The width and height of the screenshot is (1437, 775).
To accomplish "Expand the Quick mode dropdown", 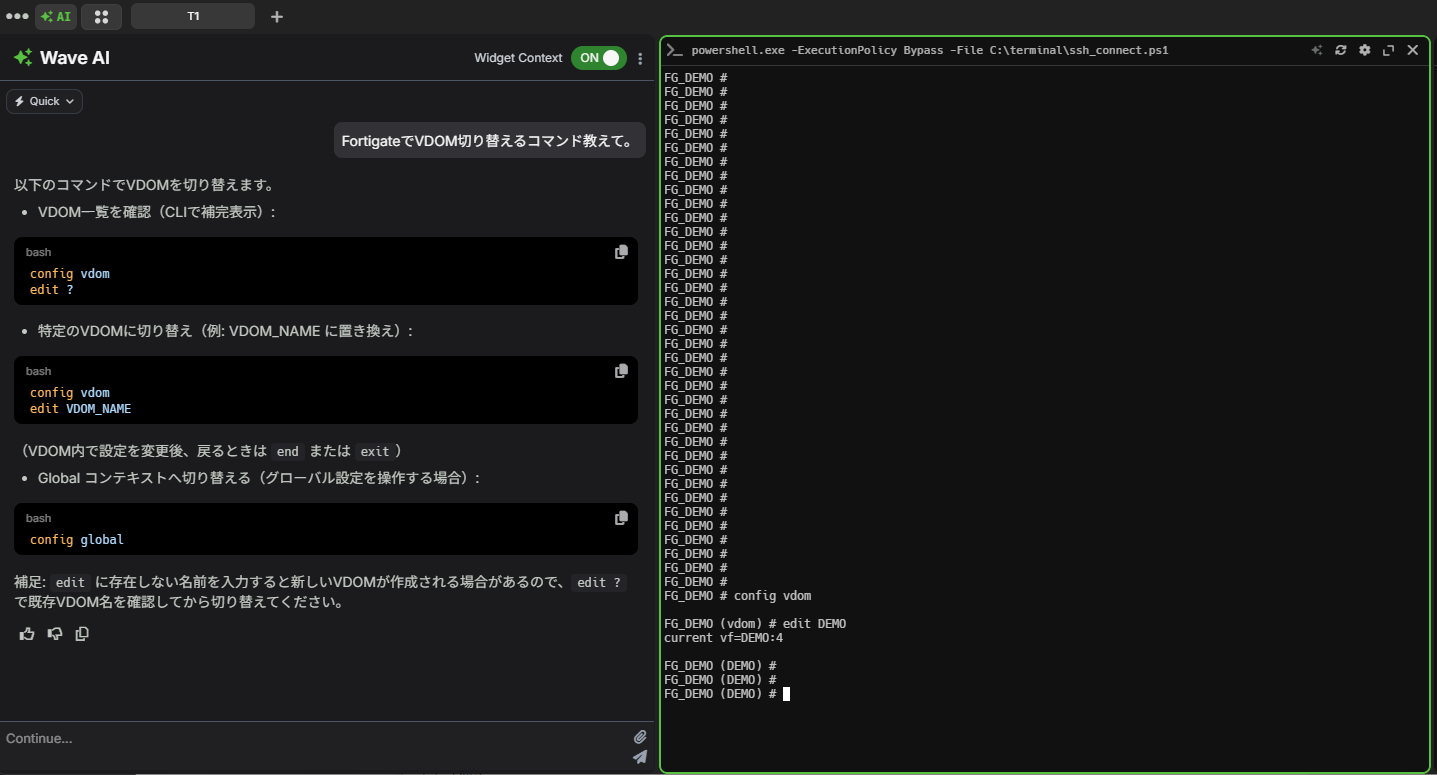I will coord(45,101).
